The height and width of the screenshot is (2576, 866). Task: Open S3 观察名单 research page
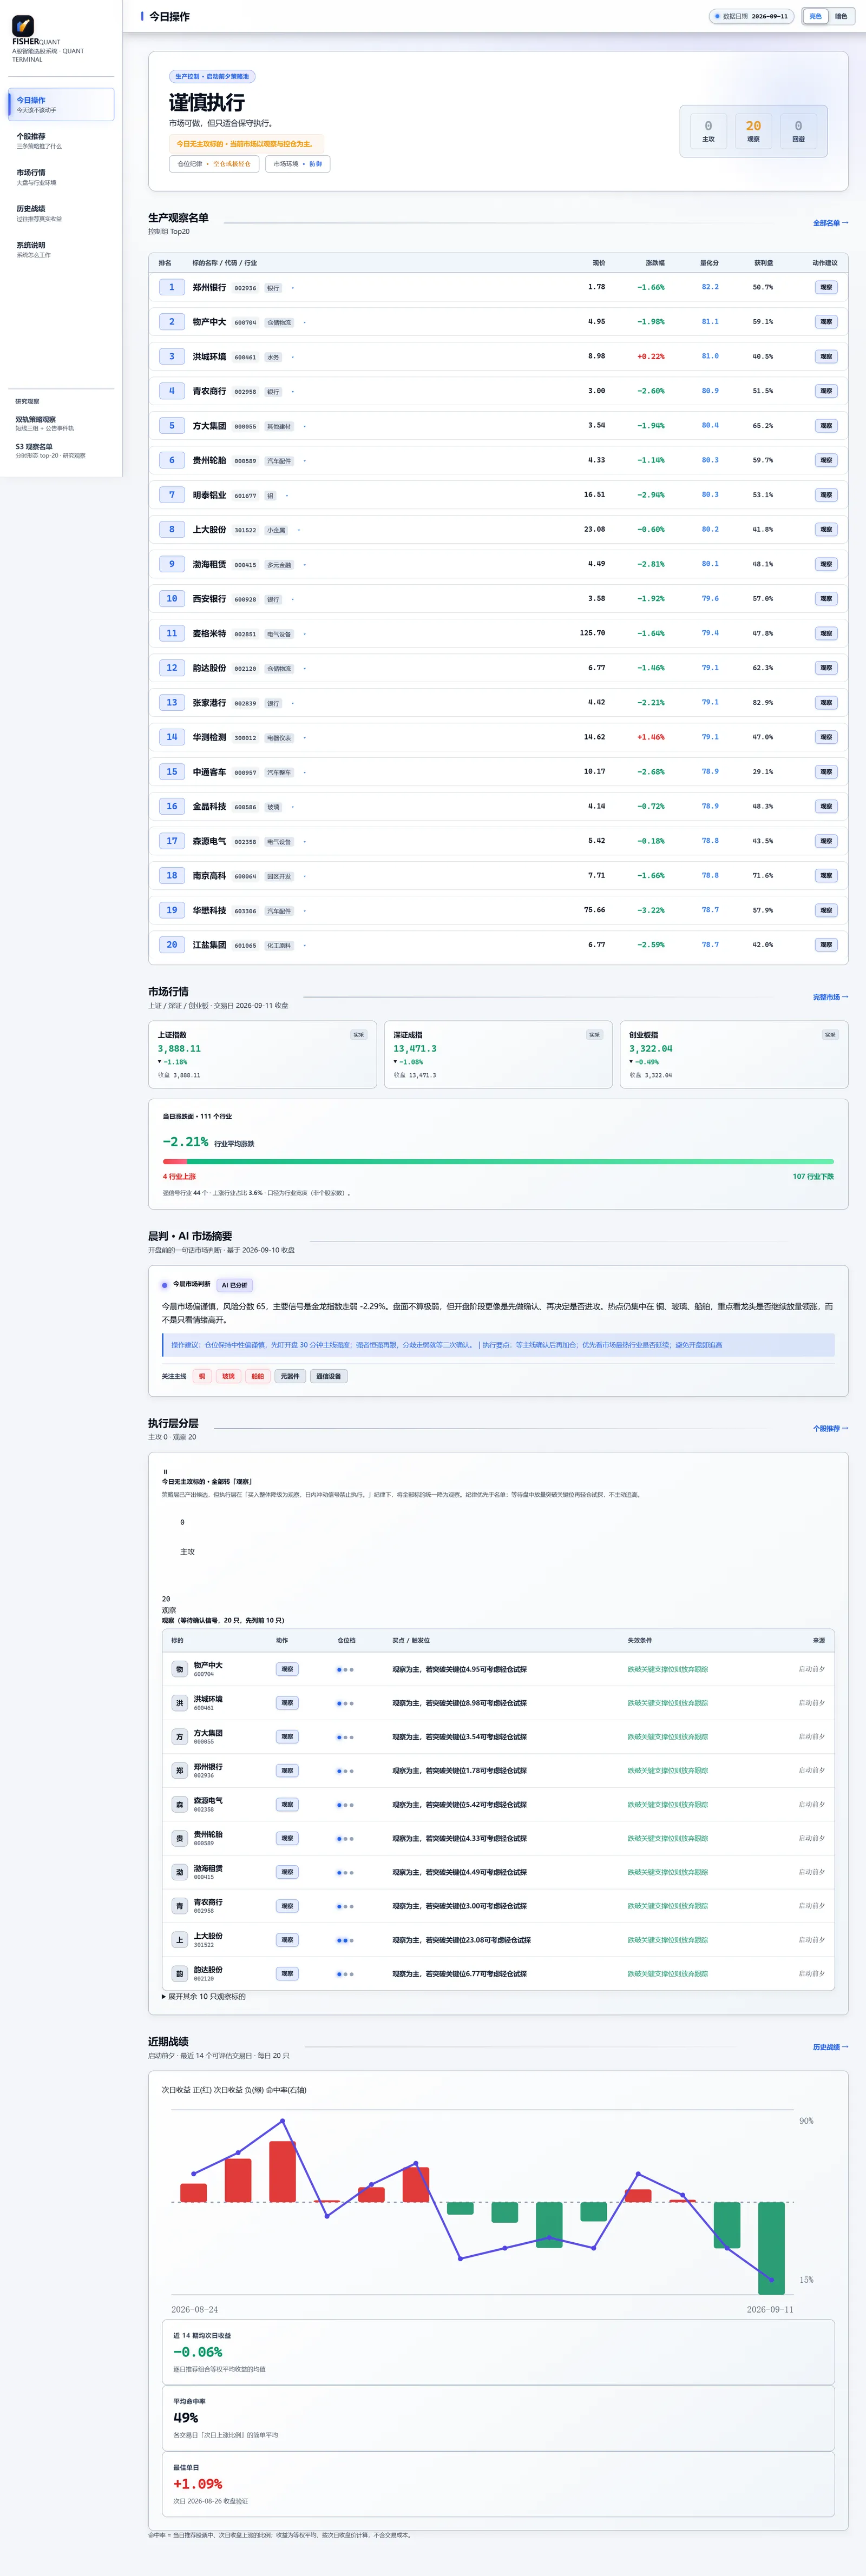[x=61, y=450]
